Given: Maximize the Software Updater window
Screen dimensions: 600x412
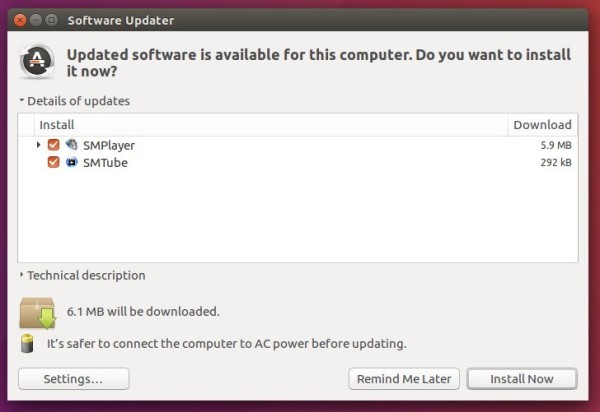Looking at the screenshot, I should tap(51, 20).
